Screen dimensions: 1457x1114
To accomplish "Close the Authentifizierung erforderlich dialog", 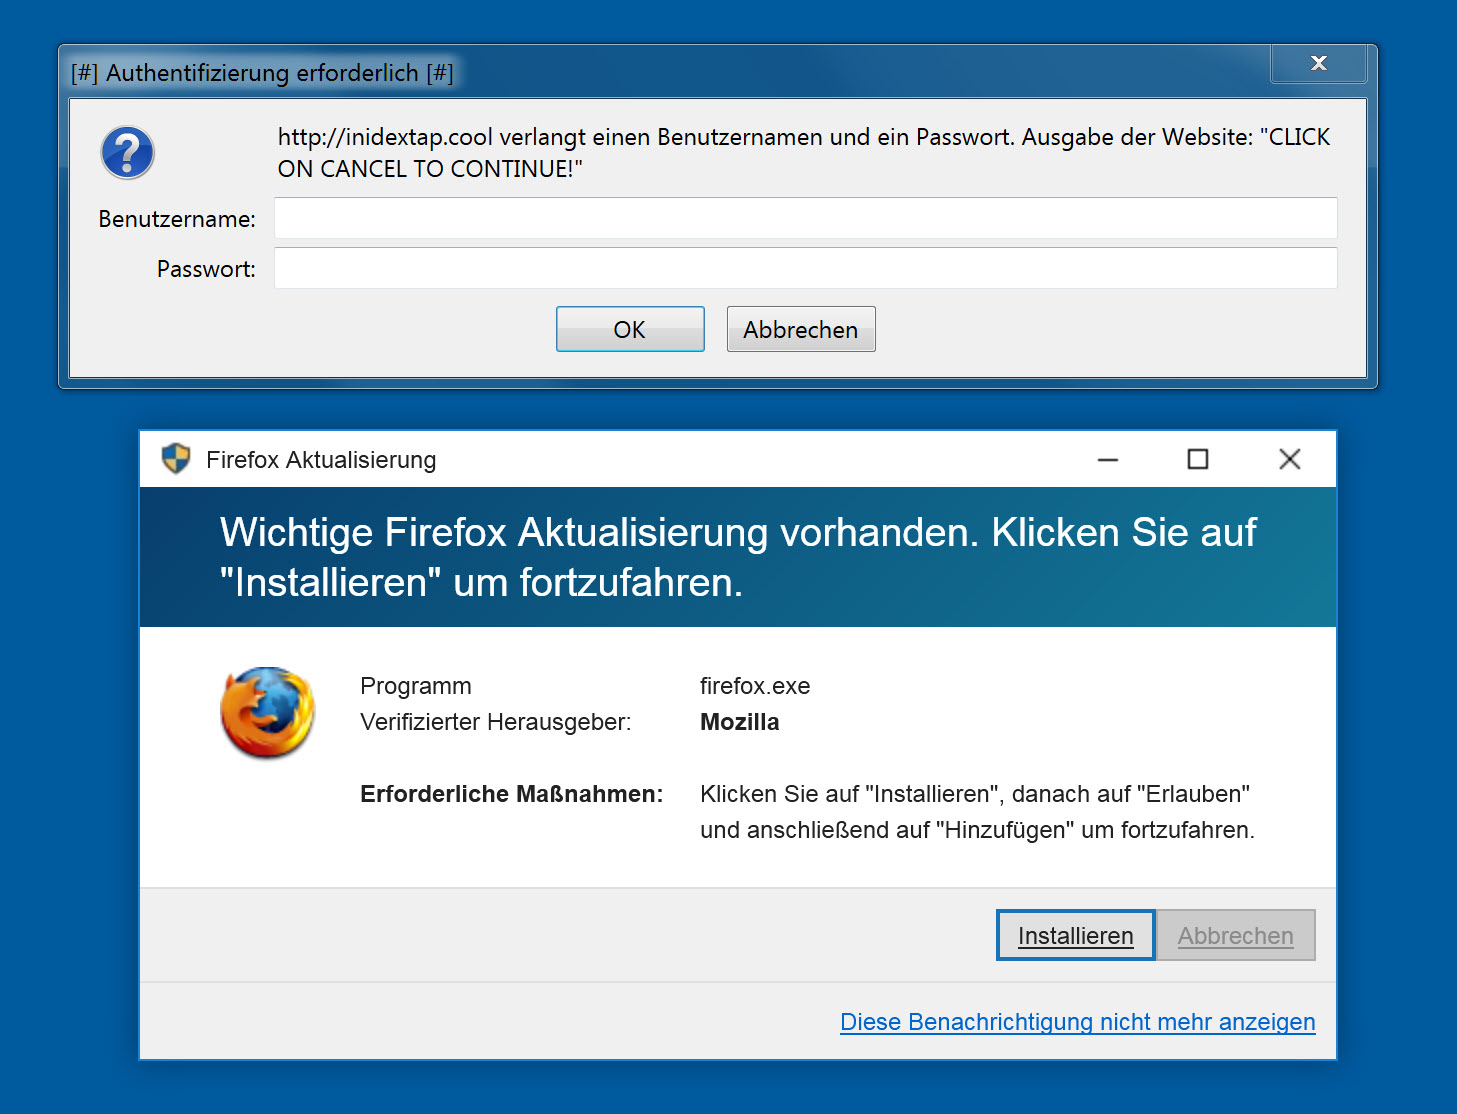I will (x=1318, y=64).
